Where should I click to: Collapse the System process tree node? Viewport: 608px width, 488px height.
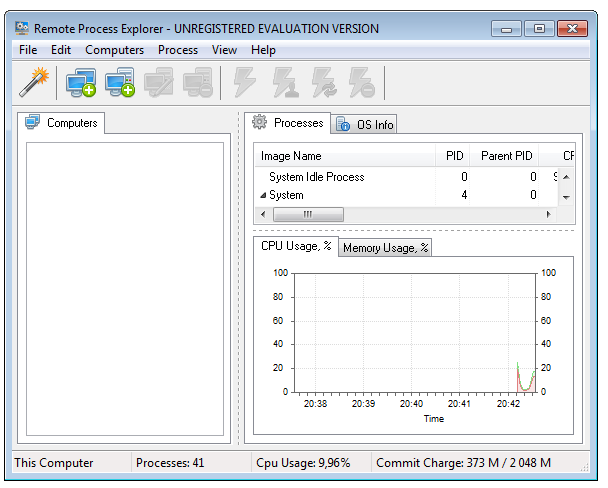(x=263, y=195)
